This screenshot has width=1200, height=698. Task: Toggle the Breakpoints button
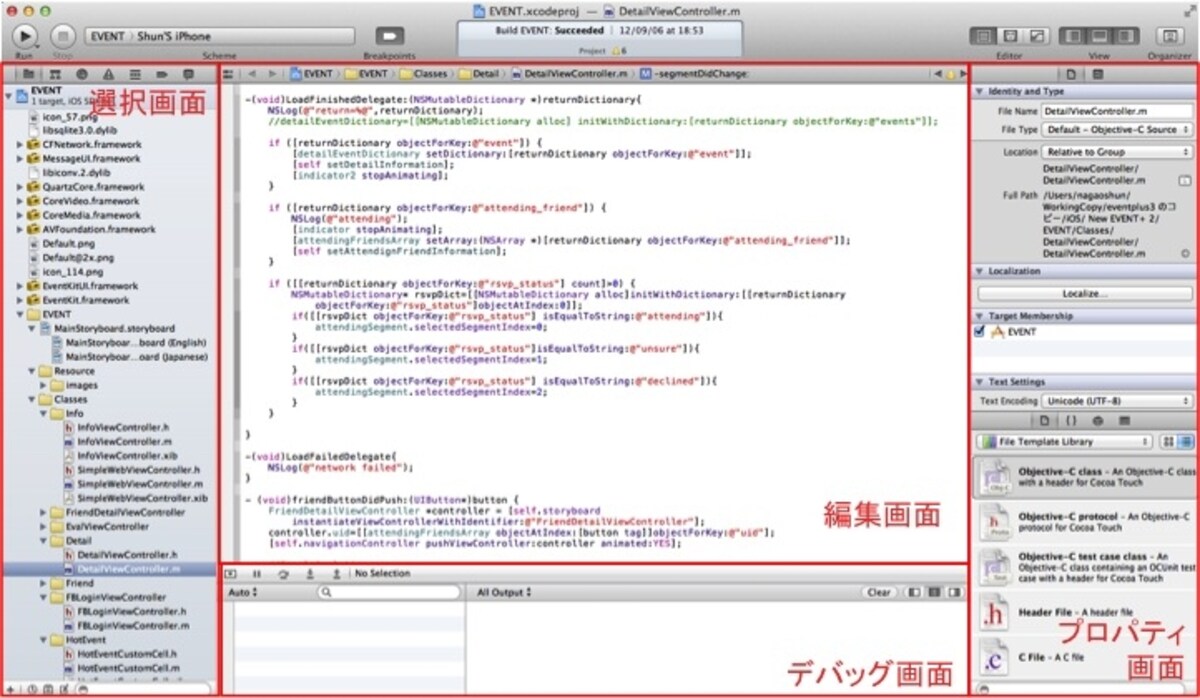pyautogui.click(x=389, y=35)
